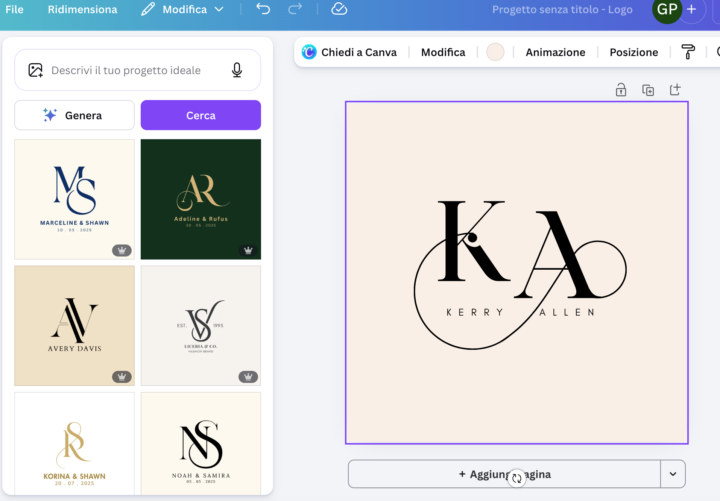
Task: Select the Adeline & Rufus AR template
Action: [x=201, y=199]
